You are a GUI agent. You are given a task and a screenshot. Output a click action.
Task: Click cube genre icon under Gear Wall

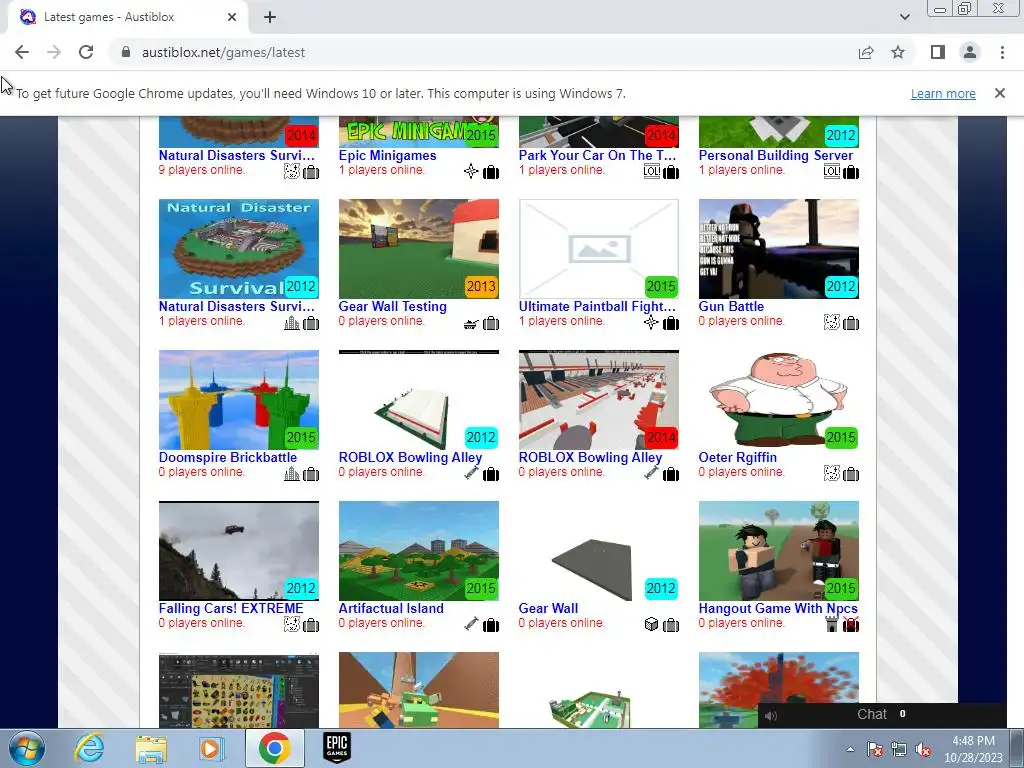tap(651, 624)
